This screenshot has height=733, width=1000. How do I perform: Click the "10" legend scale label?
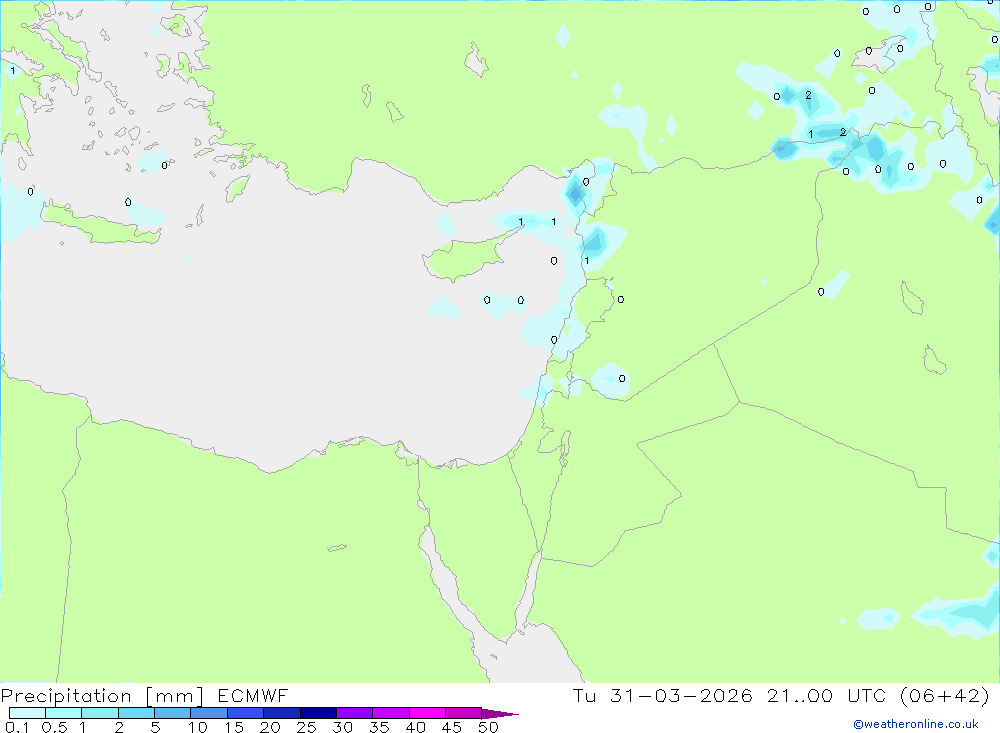coord(198,727)
